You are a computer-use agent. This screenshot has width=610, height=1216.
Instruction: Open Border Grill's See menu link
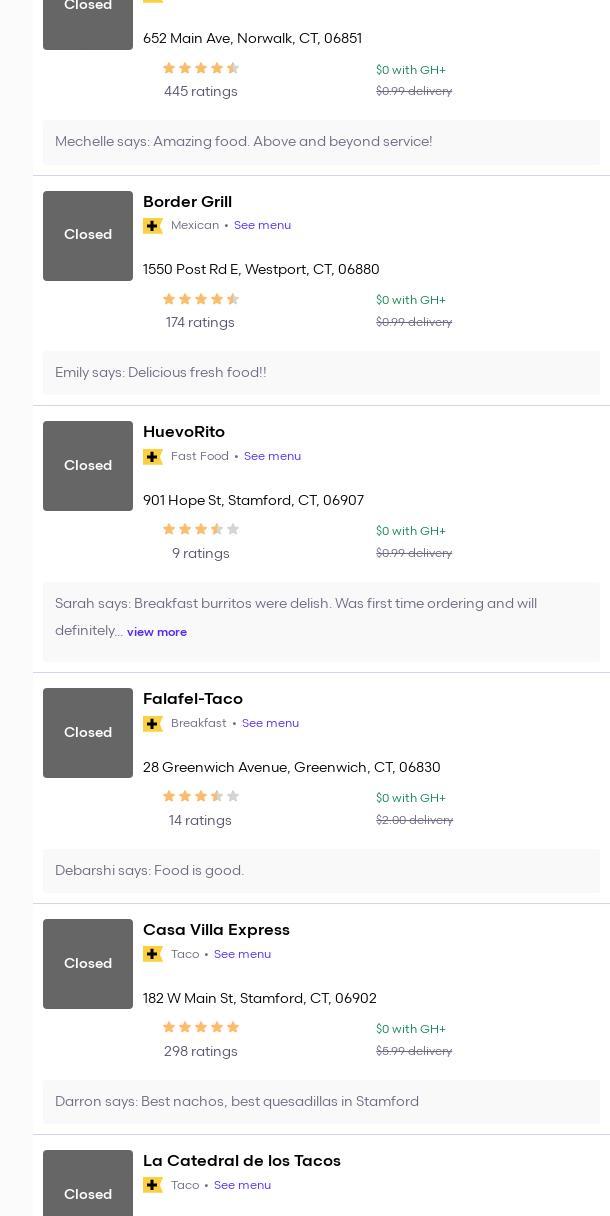tap(262, 226)
